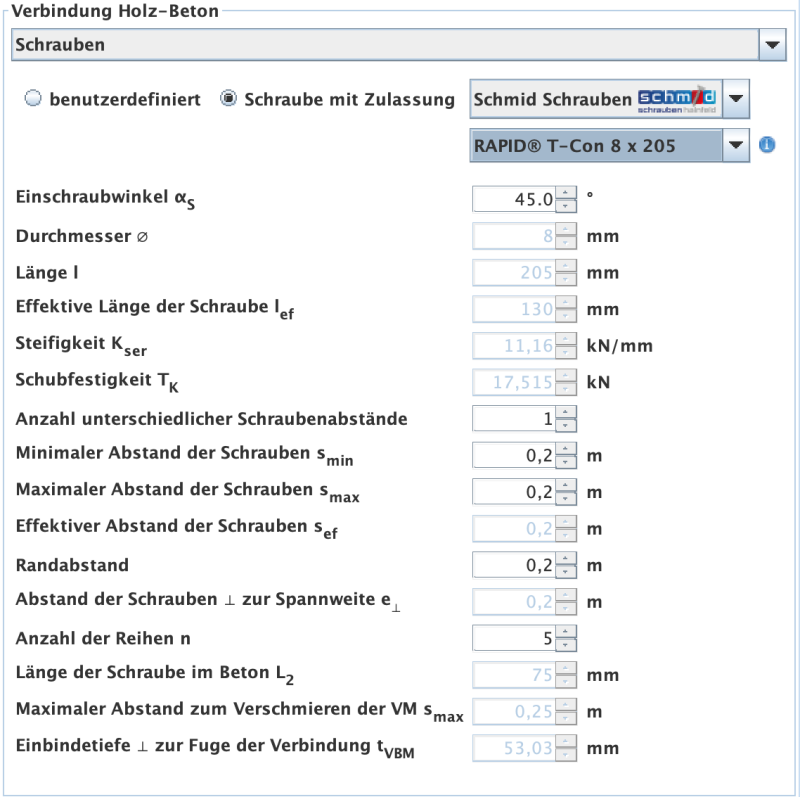Click the up stepper for Anzahl unterschiedlicher Schraubenabstände
This screenshot has width=800, height=797.
(x=567, y=413)
